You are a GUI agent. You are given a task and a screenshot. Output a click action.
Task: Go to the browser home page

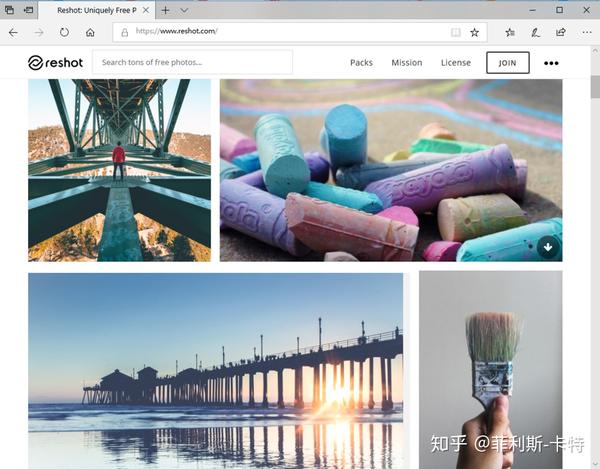(90, 33)
